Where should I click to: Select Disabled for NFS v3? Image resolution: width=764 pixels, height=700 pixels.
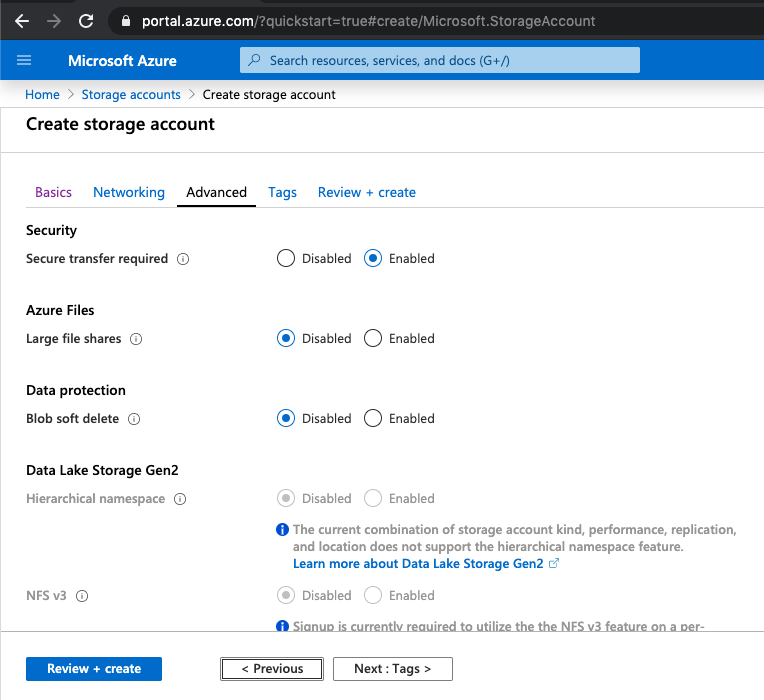286,595
